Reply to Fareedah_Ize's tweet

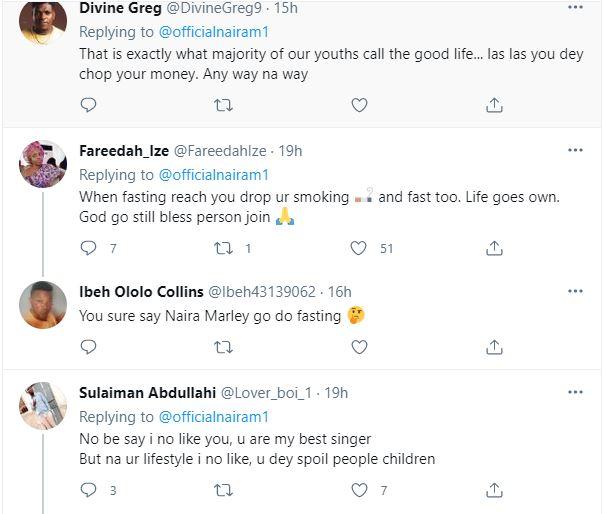(x=88, y=248)
